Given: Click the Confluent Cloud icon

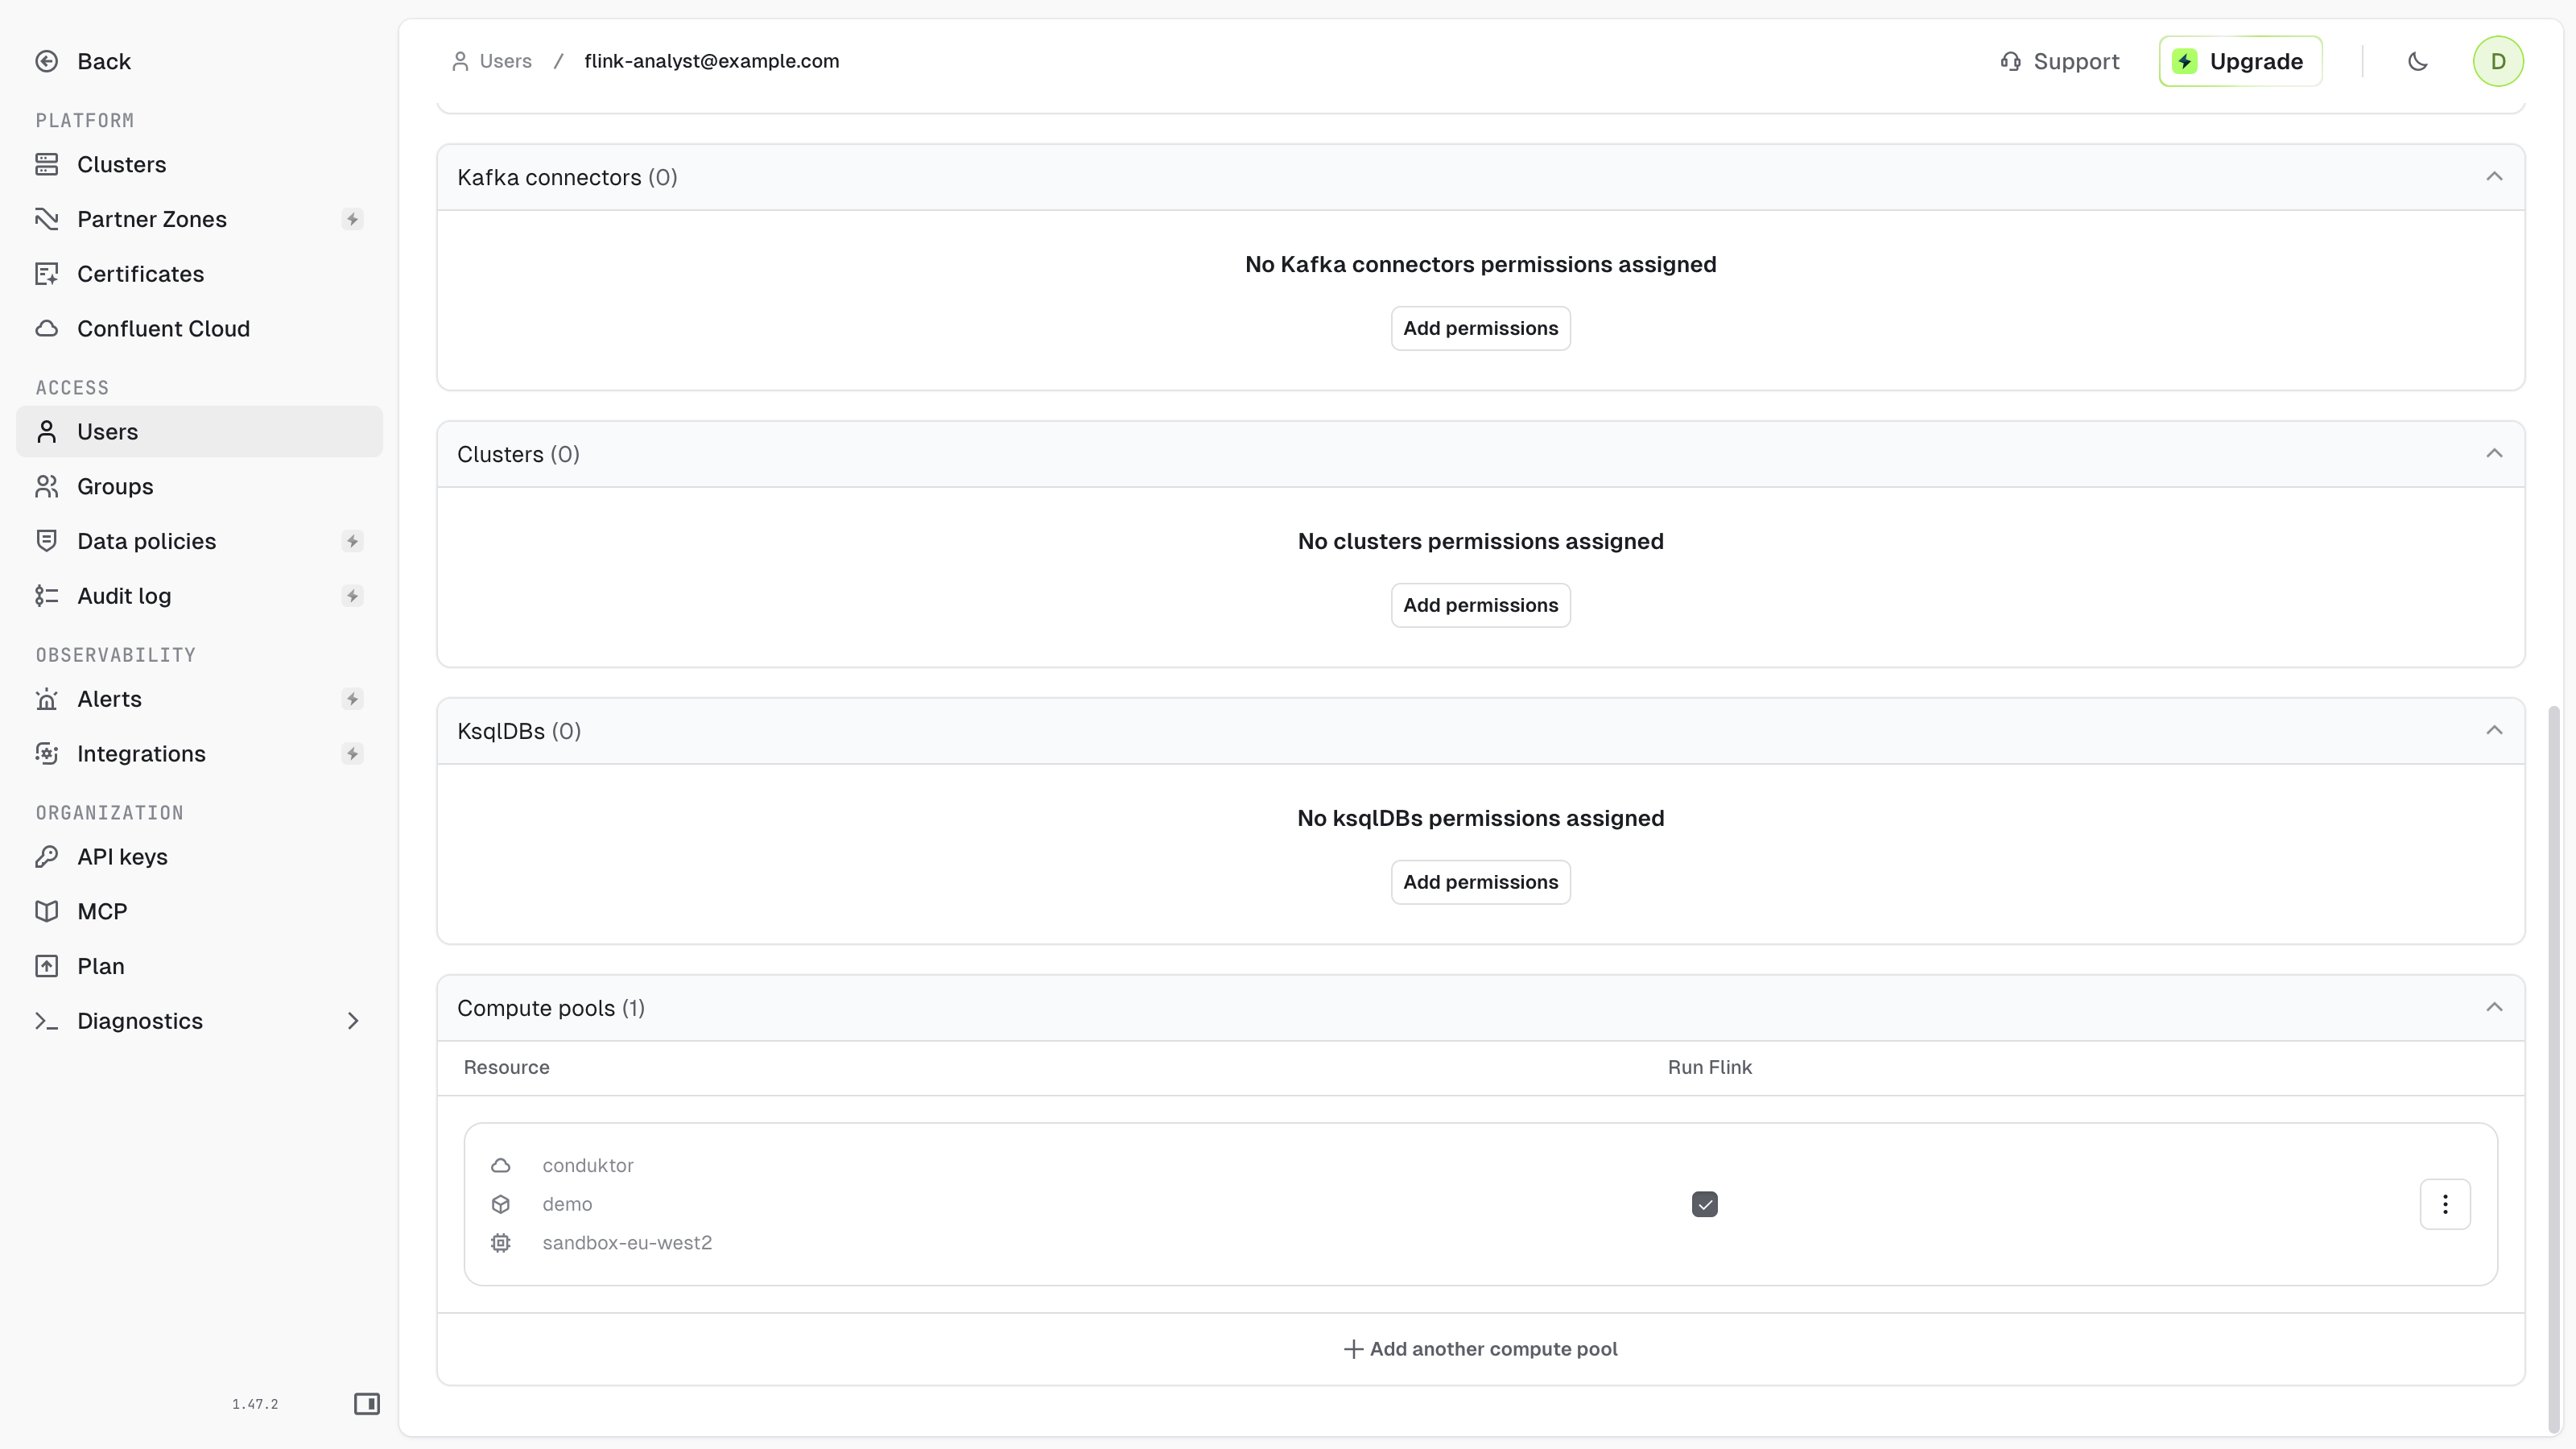Looking at the screenshot, I should coord(46,329).
